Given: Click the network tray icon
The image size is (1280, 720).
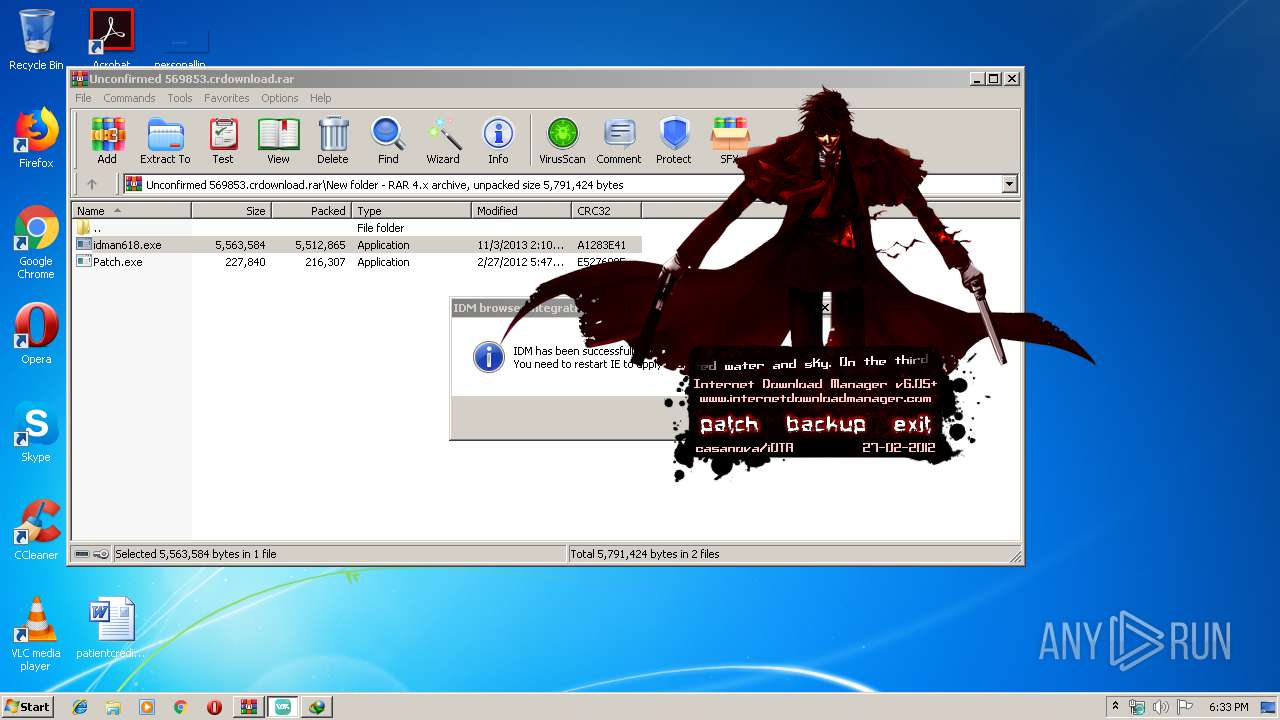Looking at the screenshot, I should coord(1138,707).
